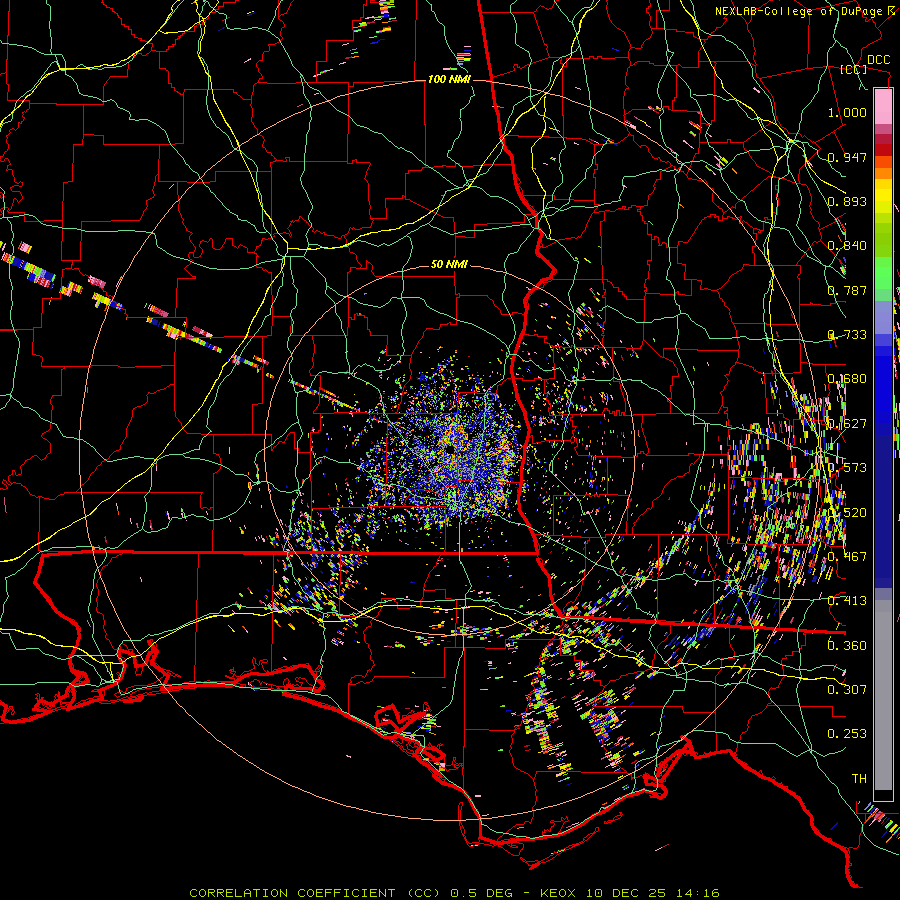Click the 0.253 scale value
The width and height of the screenshot is (900, 900).
pyautogui.click(x=847, y=734)
